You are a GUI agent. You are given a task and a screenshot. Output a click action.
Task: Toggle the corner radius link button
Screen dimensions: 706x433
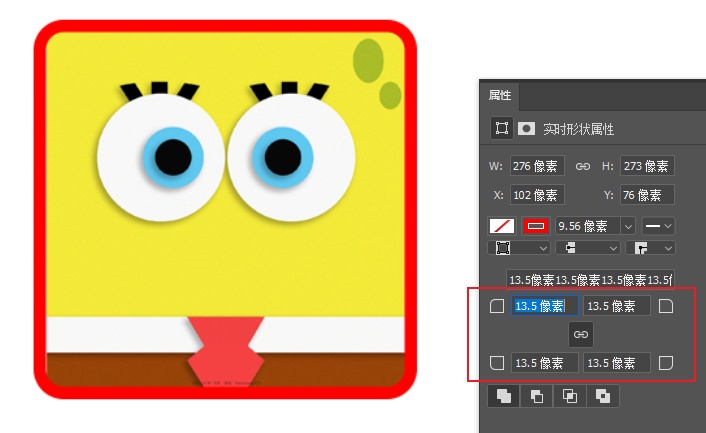point(581,334)
